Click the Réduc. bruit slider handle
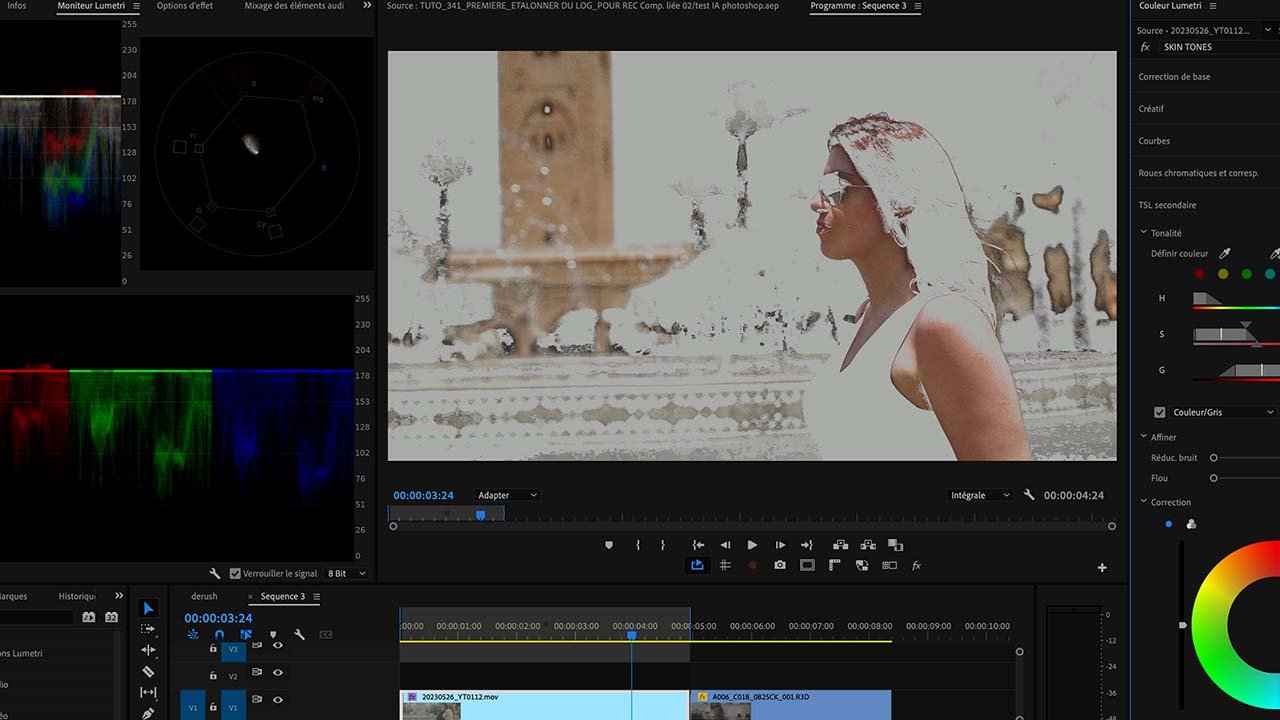 pos(1214,458)
